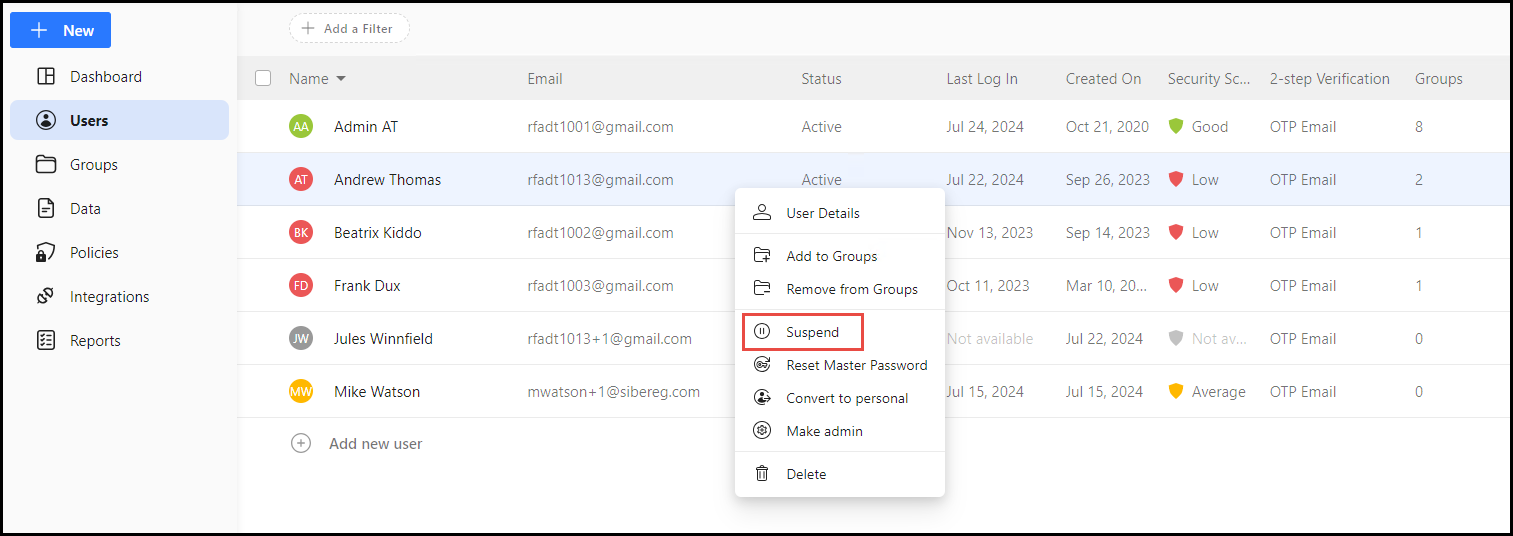
Task: Open the Dashboard sidebar icon
Action: point(46,77)
